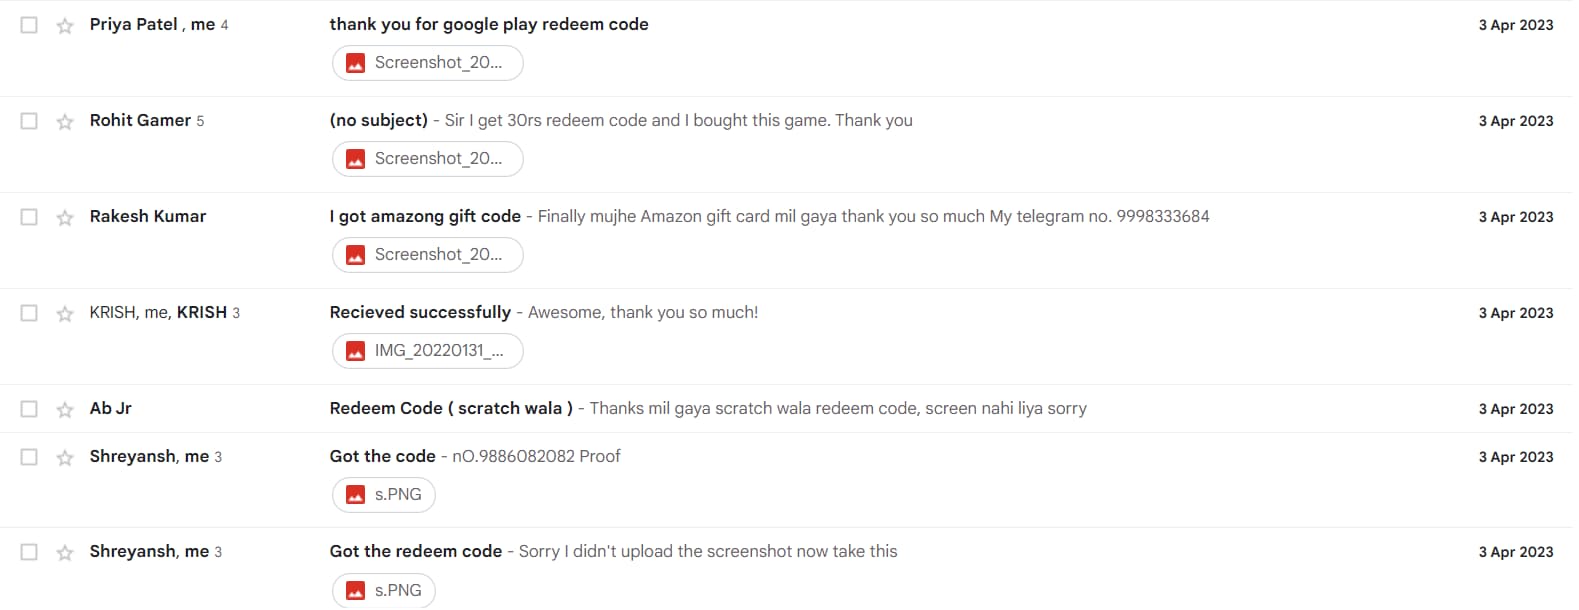The height and width of the screenshot is (610, 1579).
Task: Open s.PNG attachment in 'Got the redeem code'
Action: click(384, 590)
